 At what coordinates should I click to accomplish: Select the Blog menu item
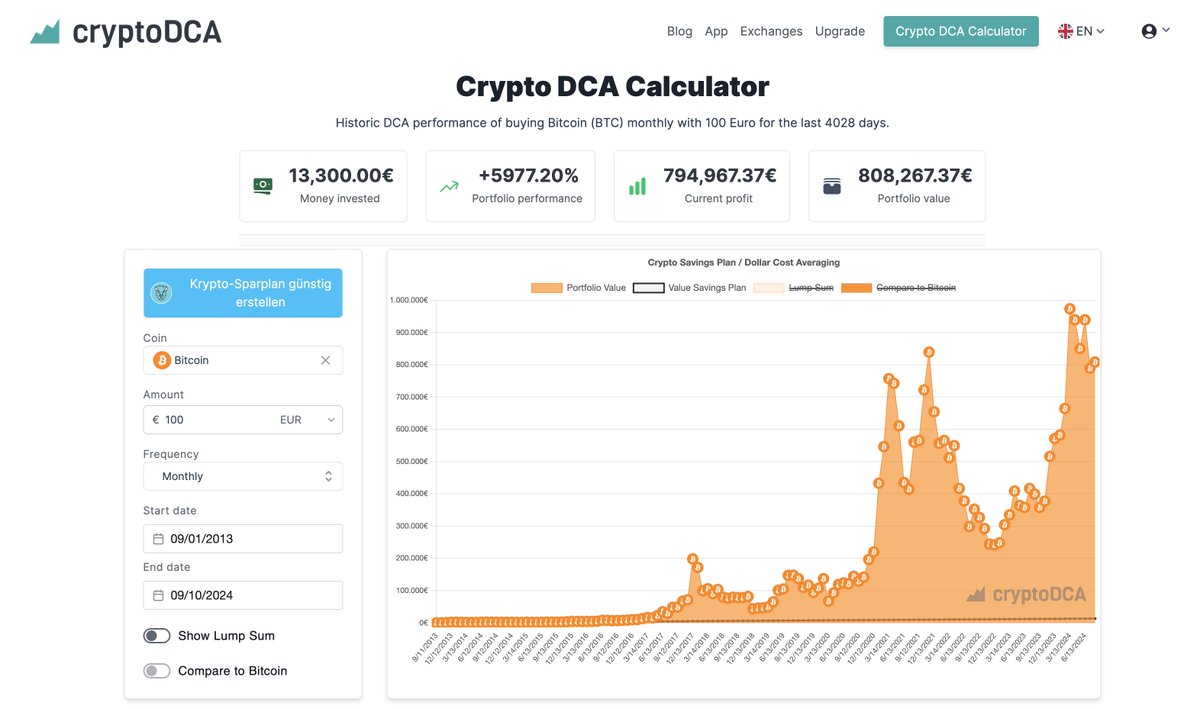(680, 31)
